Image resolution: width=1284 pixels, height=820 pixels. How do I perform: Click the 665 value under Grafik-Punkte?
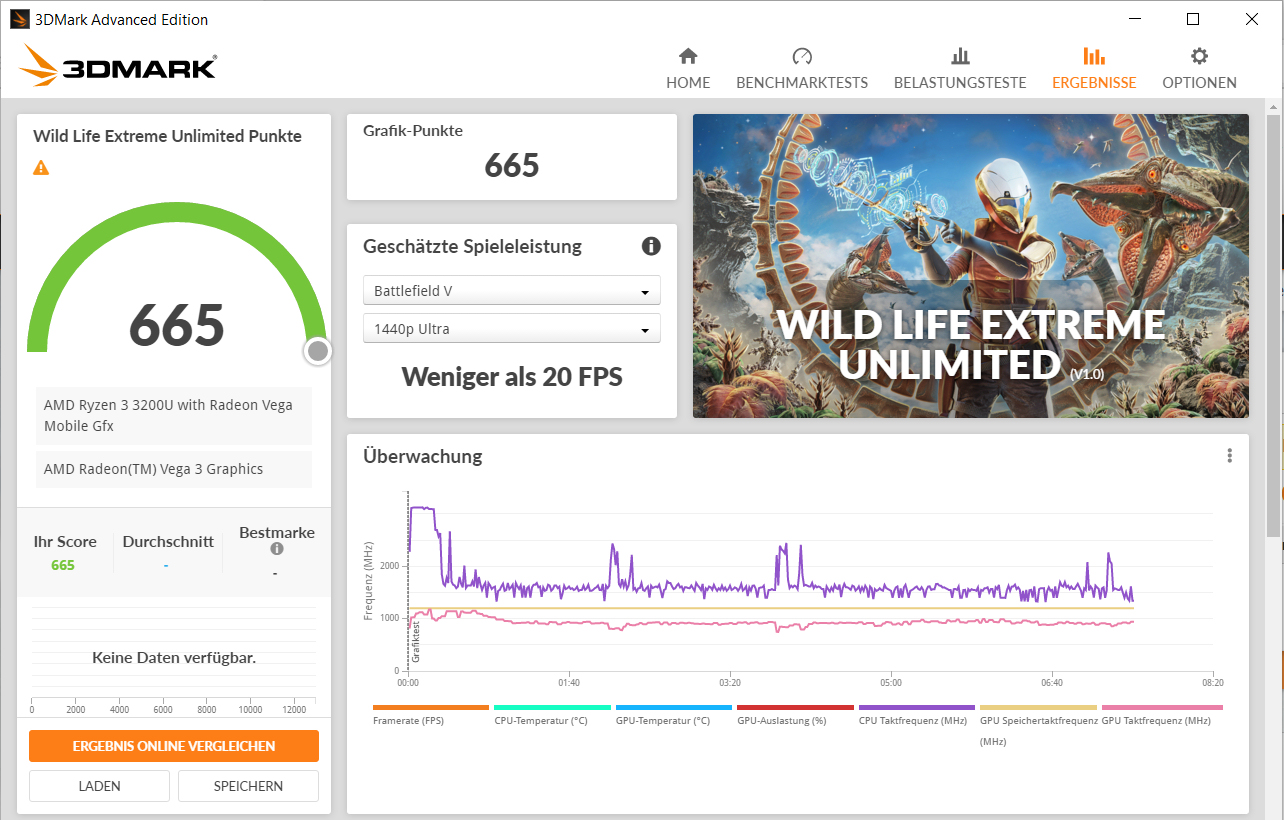pos(512,165)
